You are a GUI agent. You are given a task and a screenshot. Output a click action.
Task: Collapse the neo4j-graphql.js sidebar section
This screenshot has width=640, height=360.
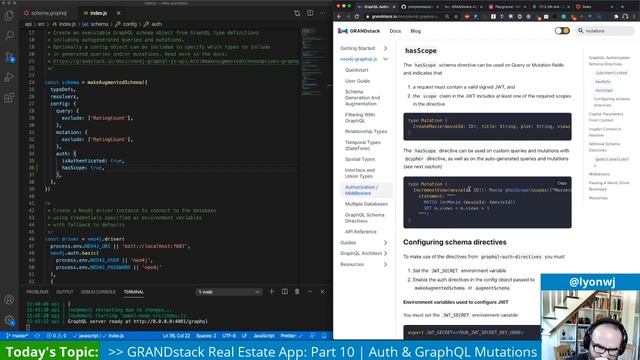[x=385, y=59]
